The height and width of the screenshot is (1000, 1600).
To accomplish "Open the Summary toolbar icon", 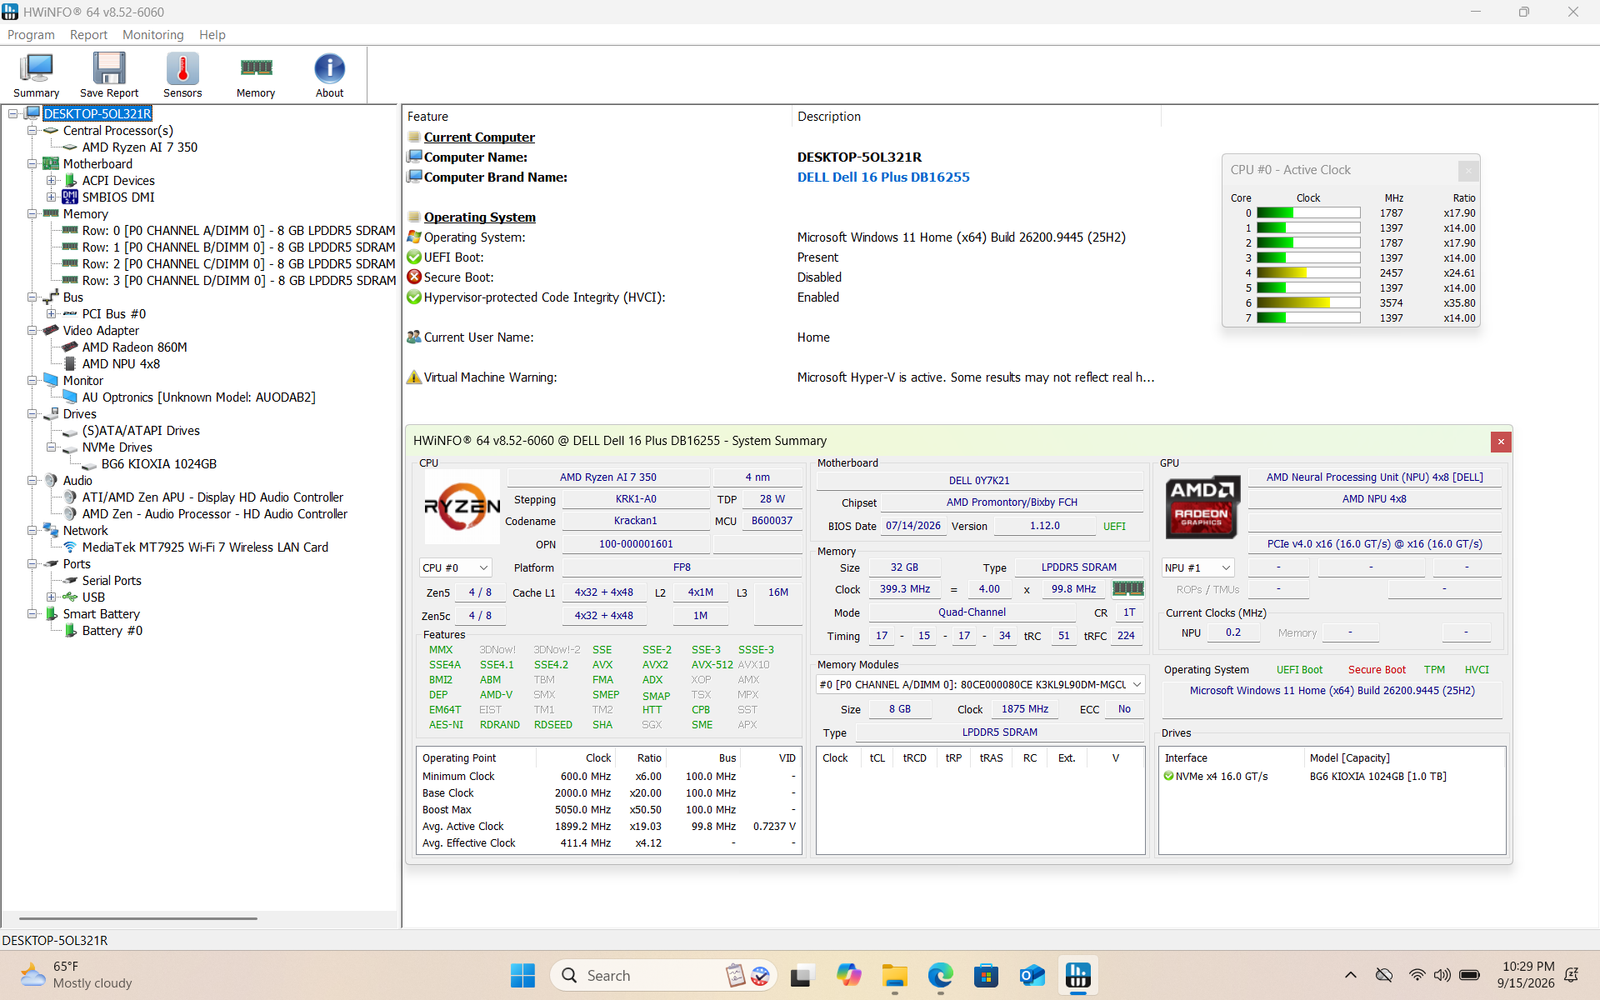I will point(36,76).
